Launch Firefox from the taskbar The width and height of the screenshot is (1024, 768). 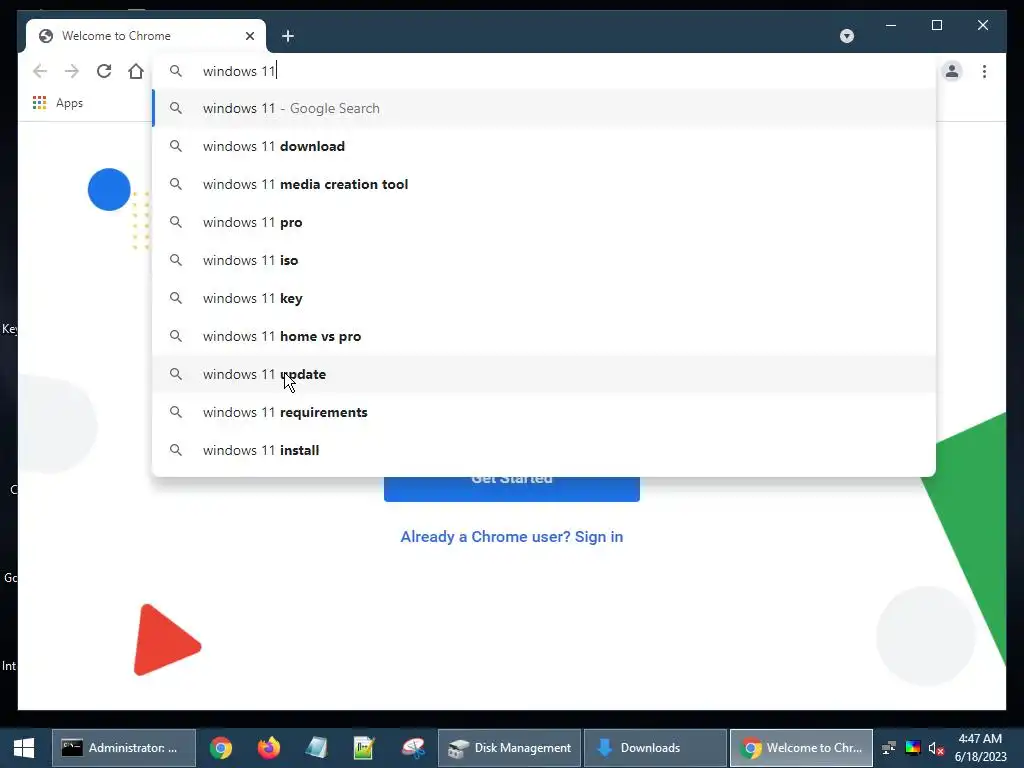pyautogui.click(x=268, y=748)
